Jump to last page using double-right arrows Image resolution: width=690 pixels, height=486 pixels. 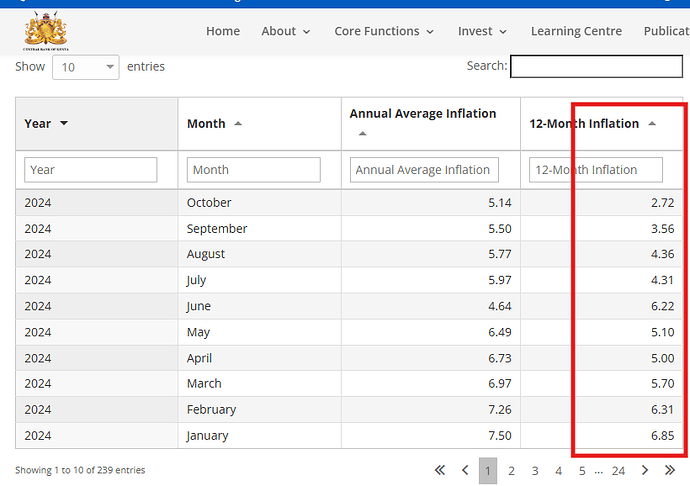tap(670, 470)
